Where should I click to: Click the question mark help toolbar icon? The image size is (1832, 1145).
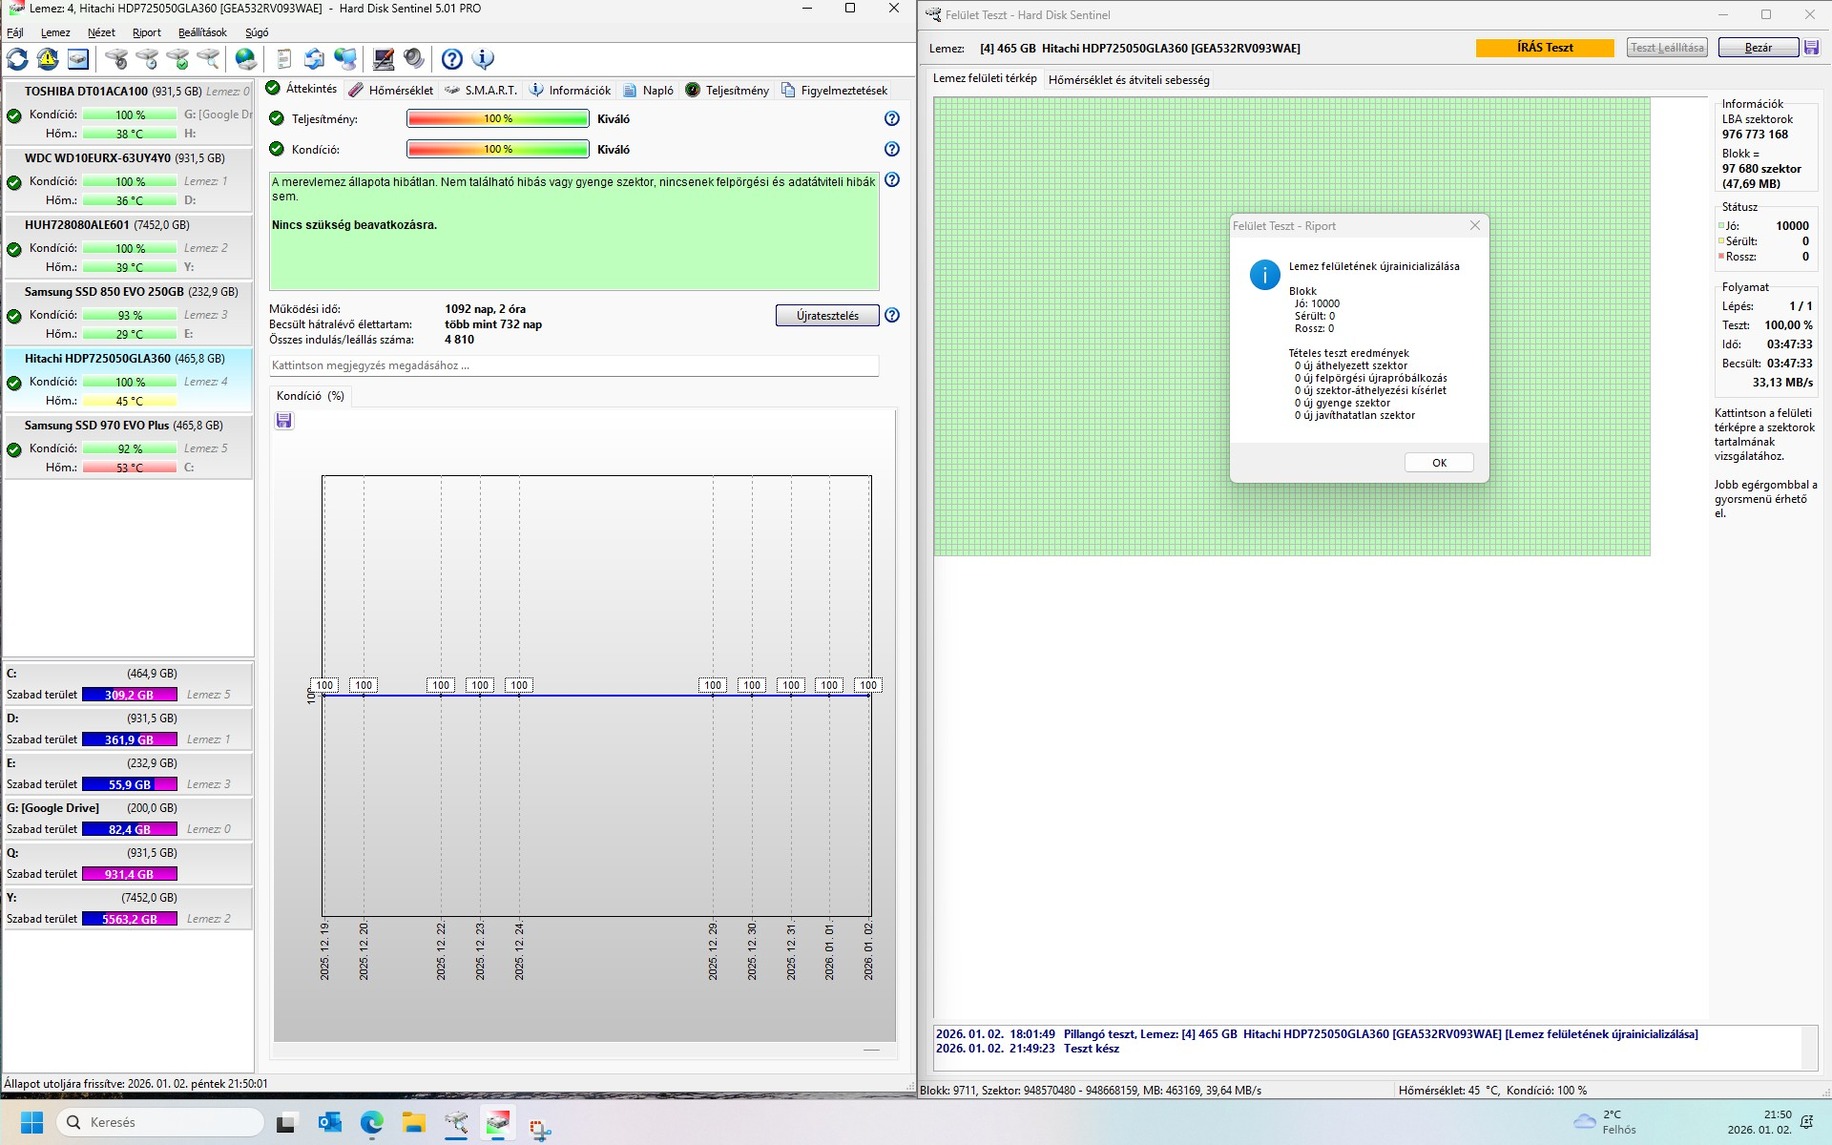point(452,59)
